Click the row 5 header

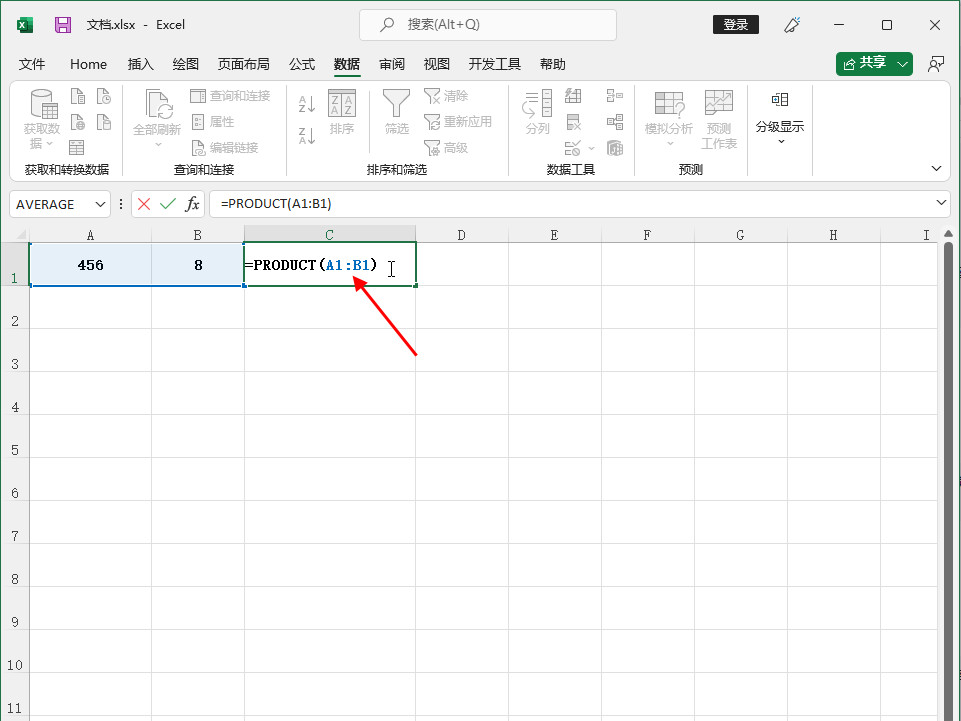click(x=15, y=436)
